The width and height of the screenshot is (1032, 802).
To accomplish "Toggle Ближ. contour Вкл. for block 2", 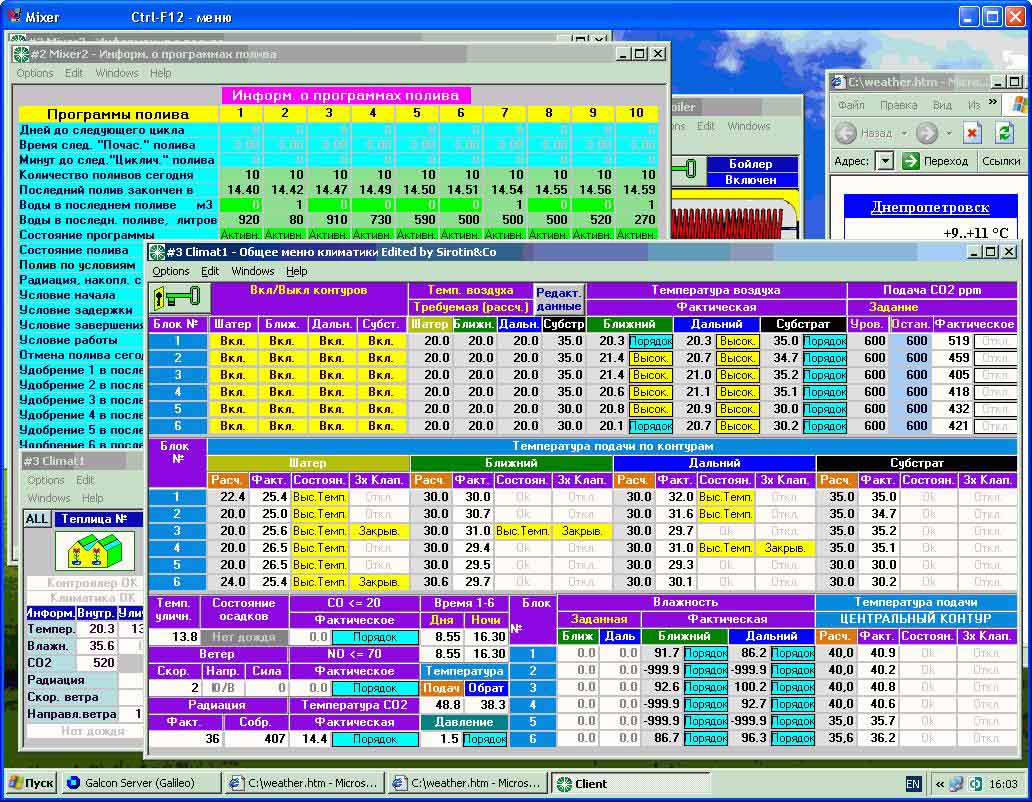I will point(281,358).
